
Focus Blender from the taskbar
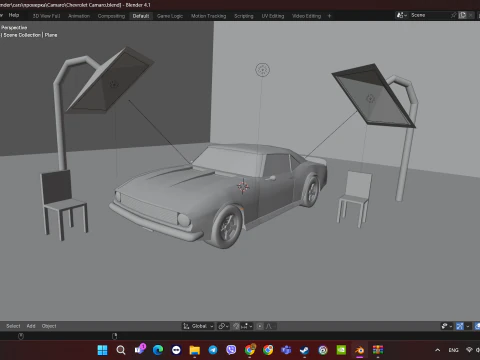click(x=359, y=350)
